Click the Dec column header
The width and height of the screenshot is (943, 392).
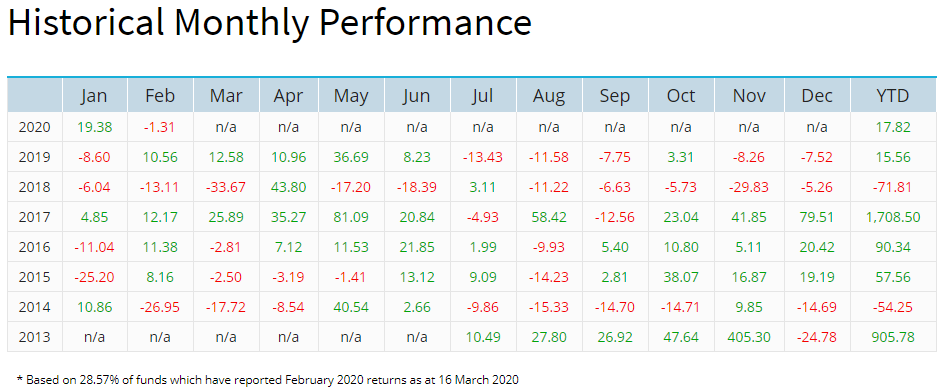pos(817,96)
